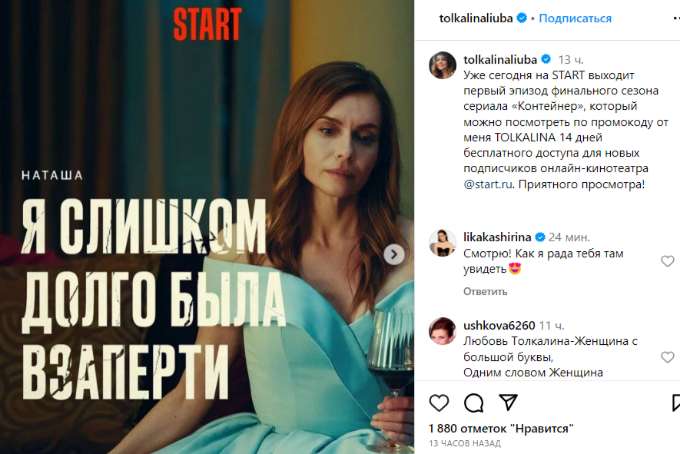Click the 13 часов назад timestamp

(465, 444)
